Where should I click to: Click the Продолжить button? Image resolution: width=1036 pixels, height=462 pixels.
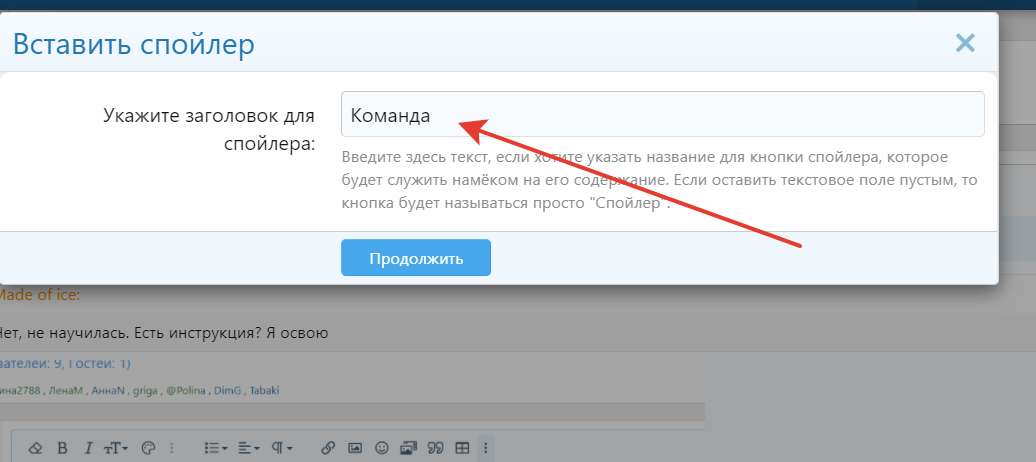click(x=416, y=258)
